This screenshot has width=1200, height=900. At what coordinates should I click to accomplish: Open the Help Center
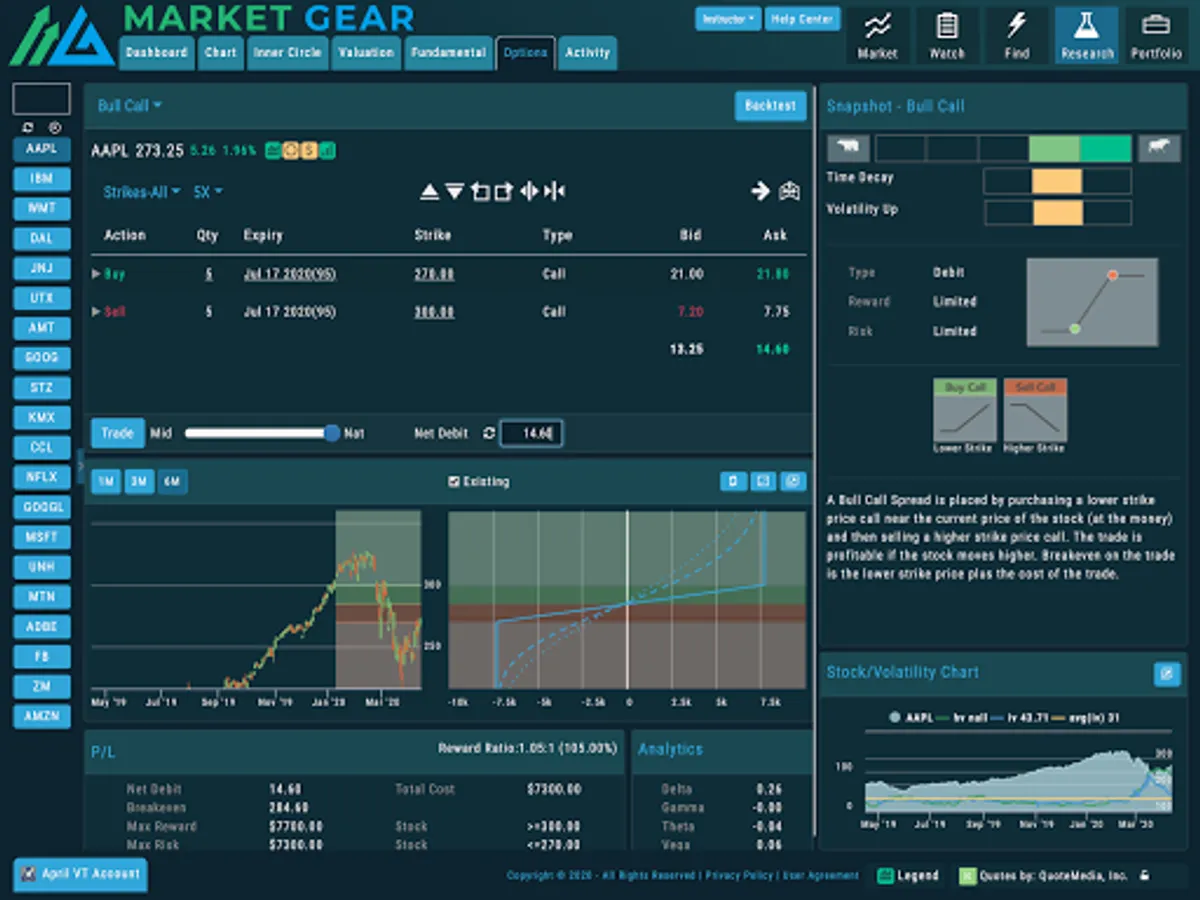coord(804,19)
